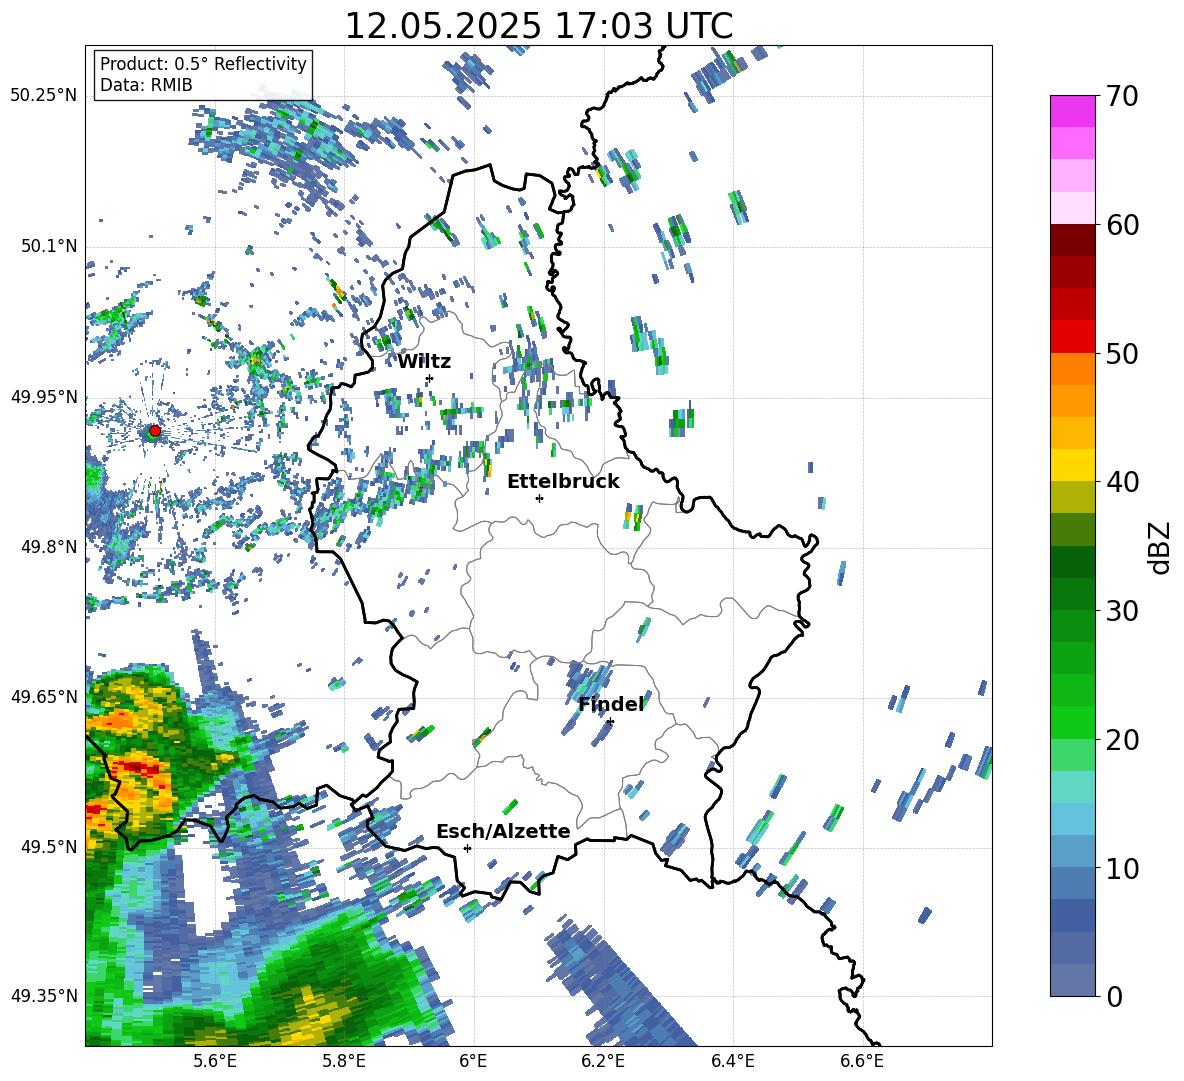Click the bright green swatch above 20 dBZ
This screenshot has height=1081, width=1184.
pos(1072,722)
